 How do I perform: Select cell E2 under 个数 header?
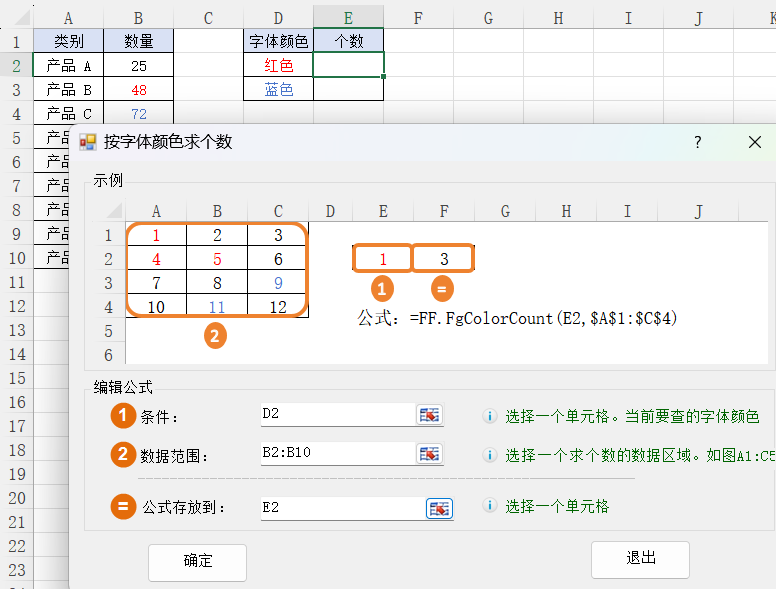tap(348, 65)
